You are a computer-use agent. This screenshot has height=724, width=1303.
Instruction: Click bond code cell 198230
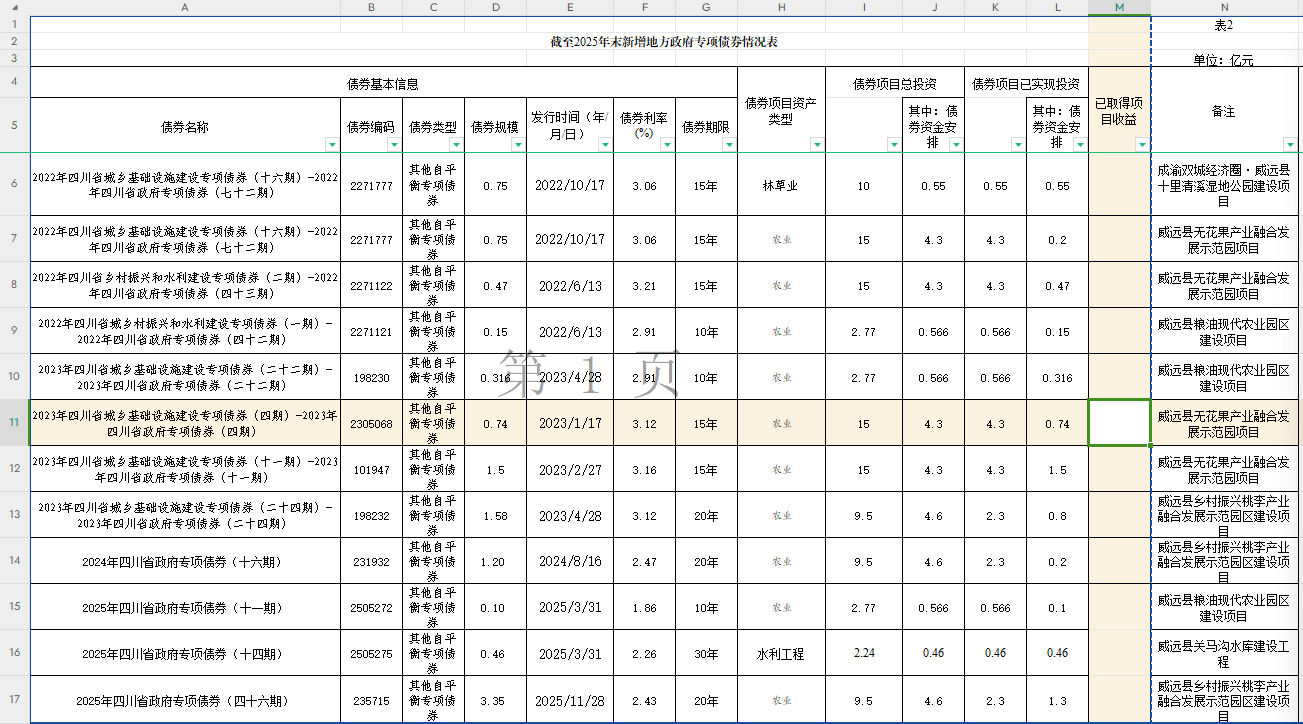click(371, 378)
